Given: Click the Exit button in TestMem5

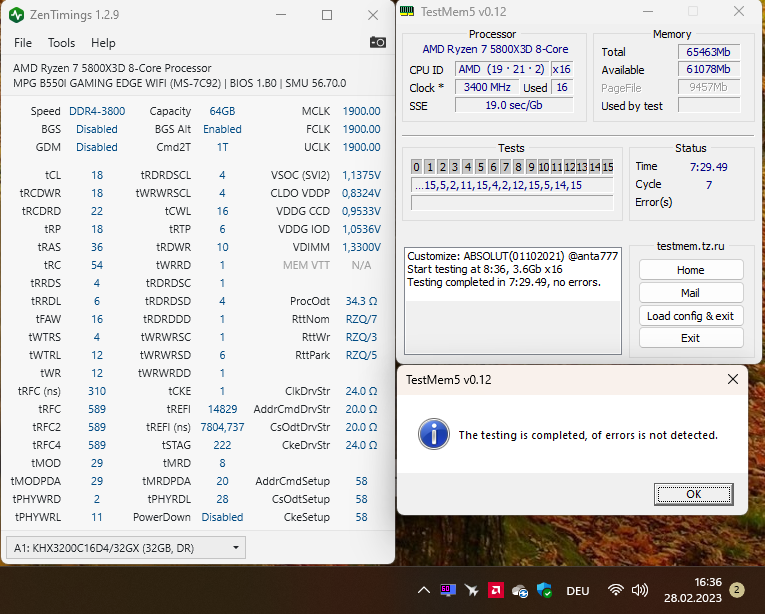Looking at the screenshot, I should [x=691, y=338].
